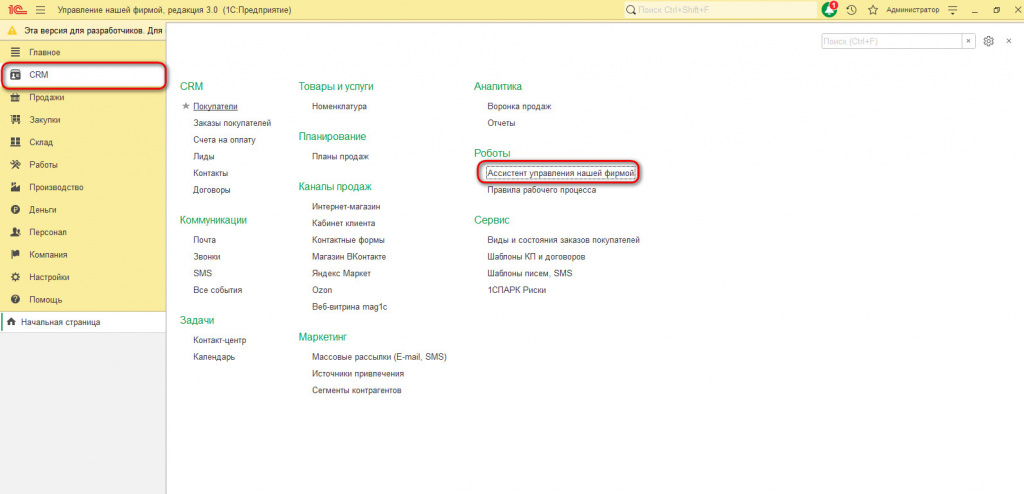Image resolution: width=1024 pixels, height=494 pixels.
Task: Click Компания flag icon
Action: point(16,255)
